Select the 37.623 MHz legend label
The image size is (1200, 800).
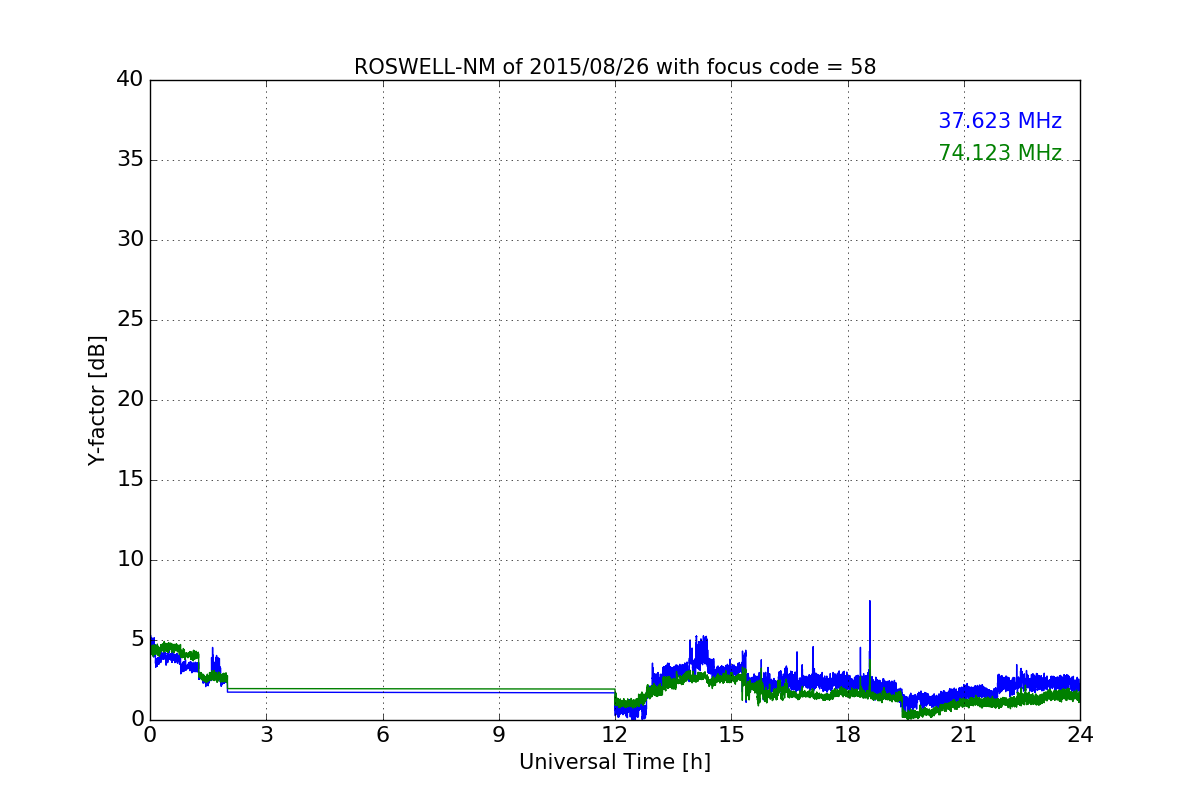(x=1000, y=121)
